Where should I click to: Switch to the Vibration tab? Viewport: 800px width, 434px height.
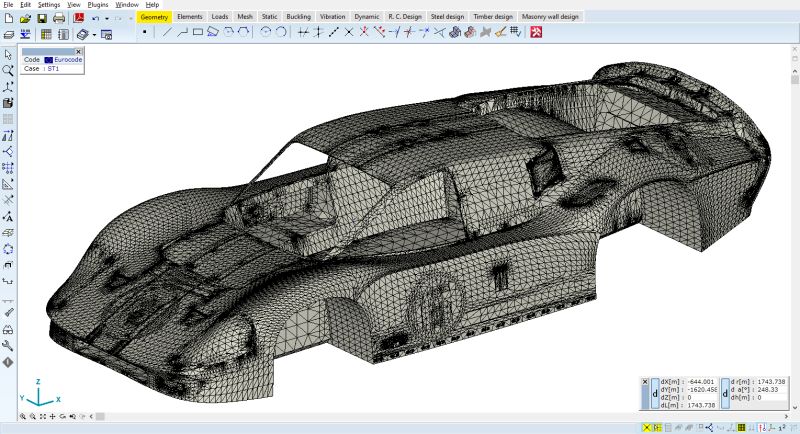click(x=333, y=17)
